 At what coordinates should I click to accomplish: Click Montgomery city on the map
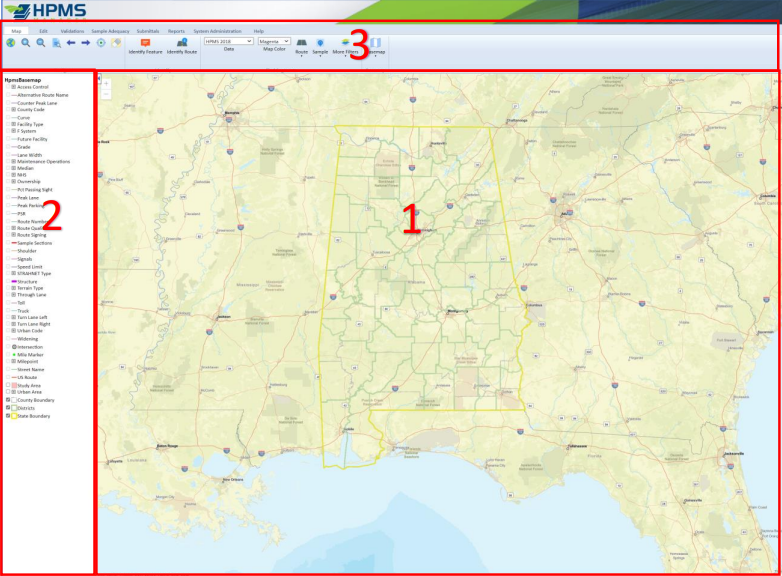pyautogui.click(x=456, y=311)
